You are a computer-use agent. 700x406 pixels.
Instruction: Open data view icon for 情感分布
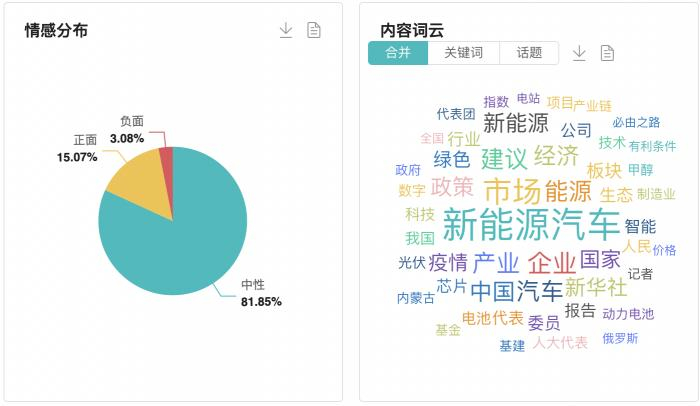[x=314, y=30]
